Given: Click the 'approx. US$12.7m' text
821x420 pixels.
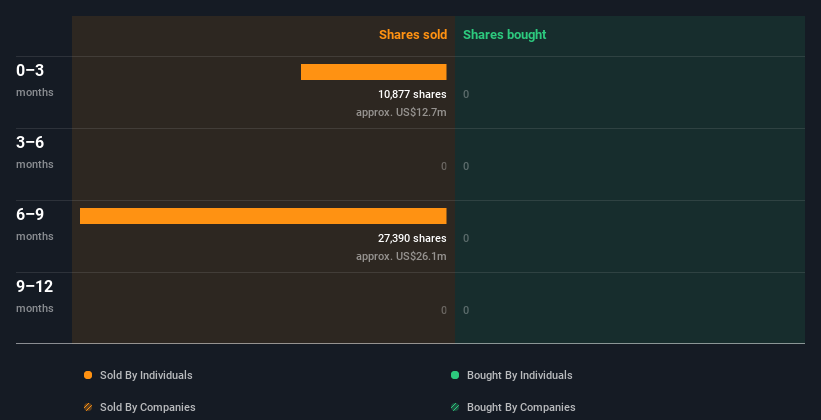Looking at the screenshot, I should (x=402, y=112).
